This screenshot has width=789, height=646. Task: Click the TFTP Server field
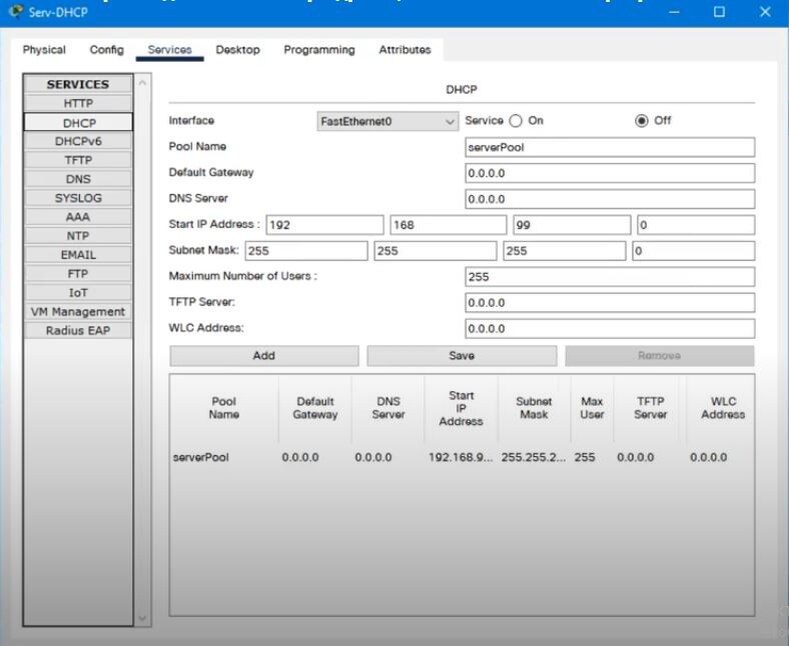(x=609, y=302)
